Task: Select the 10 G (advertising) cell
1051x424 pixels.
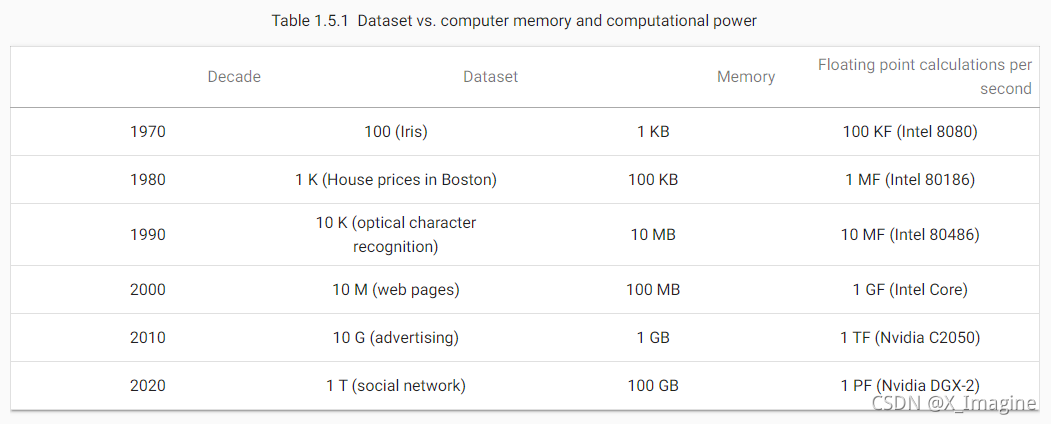Action: click(396, 338)
